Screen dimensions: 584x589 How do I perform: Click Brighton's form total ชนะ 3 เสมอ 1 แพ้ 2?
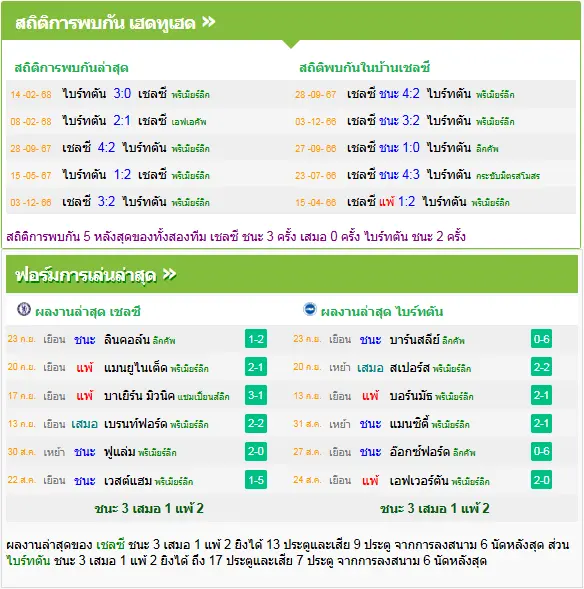(435, 508)
